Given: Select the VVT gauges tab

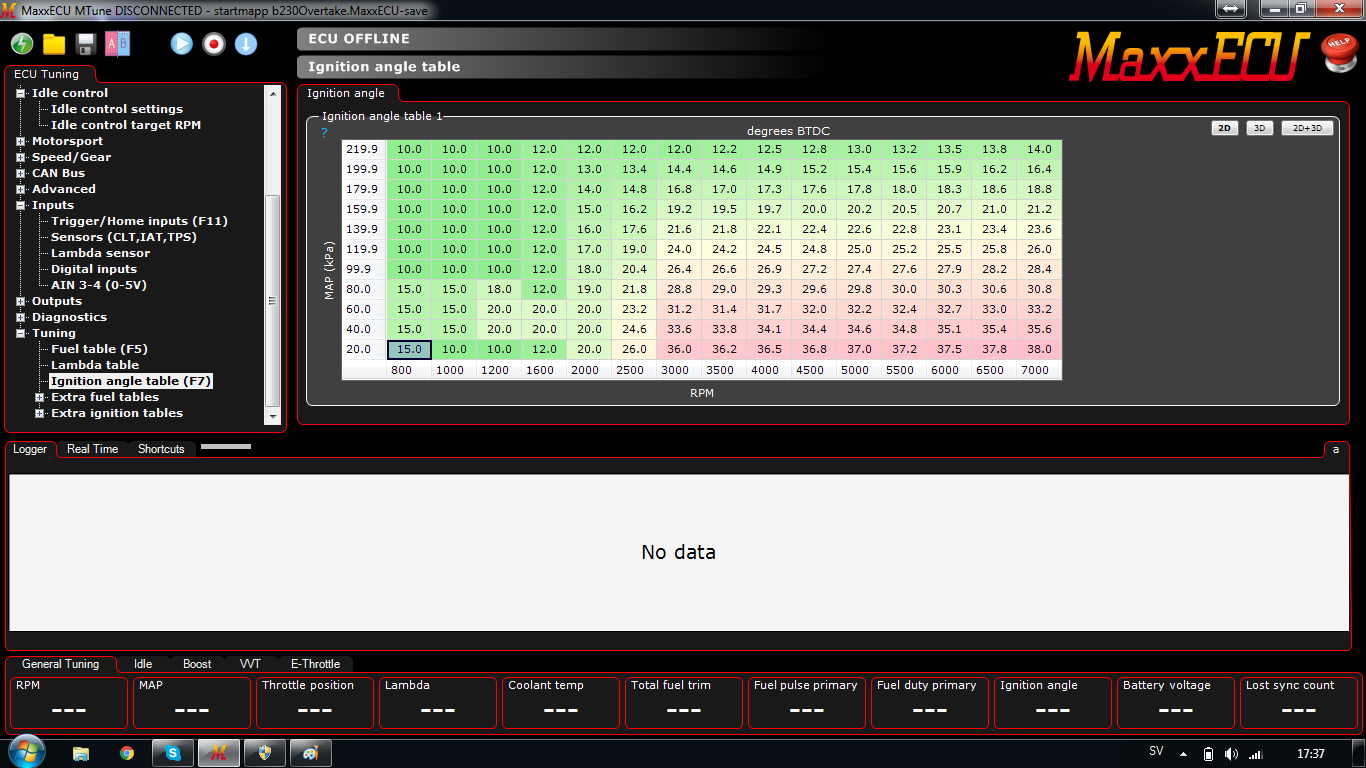Looking at the screenshot, I should click(x=250, y=664).
